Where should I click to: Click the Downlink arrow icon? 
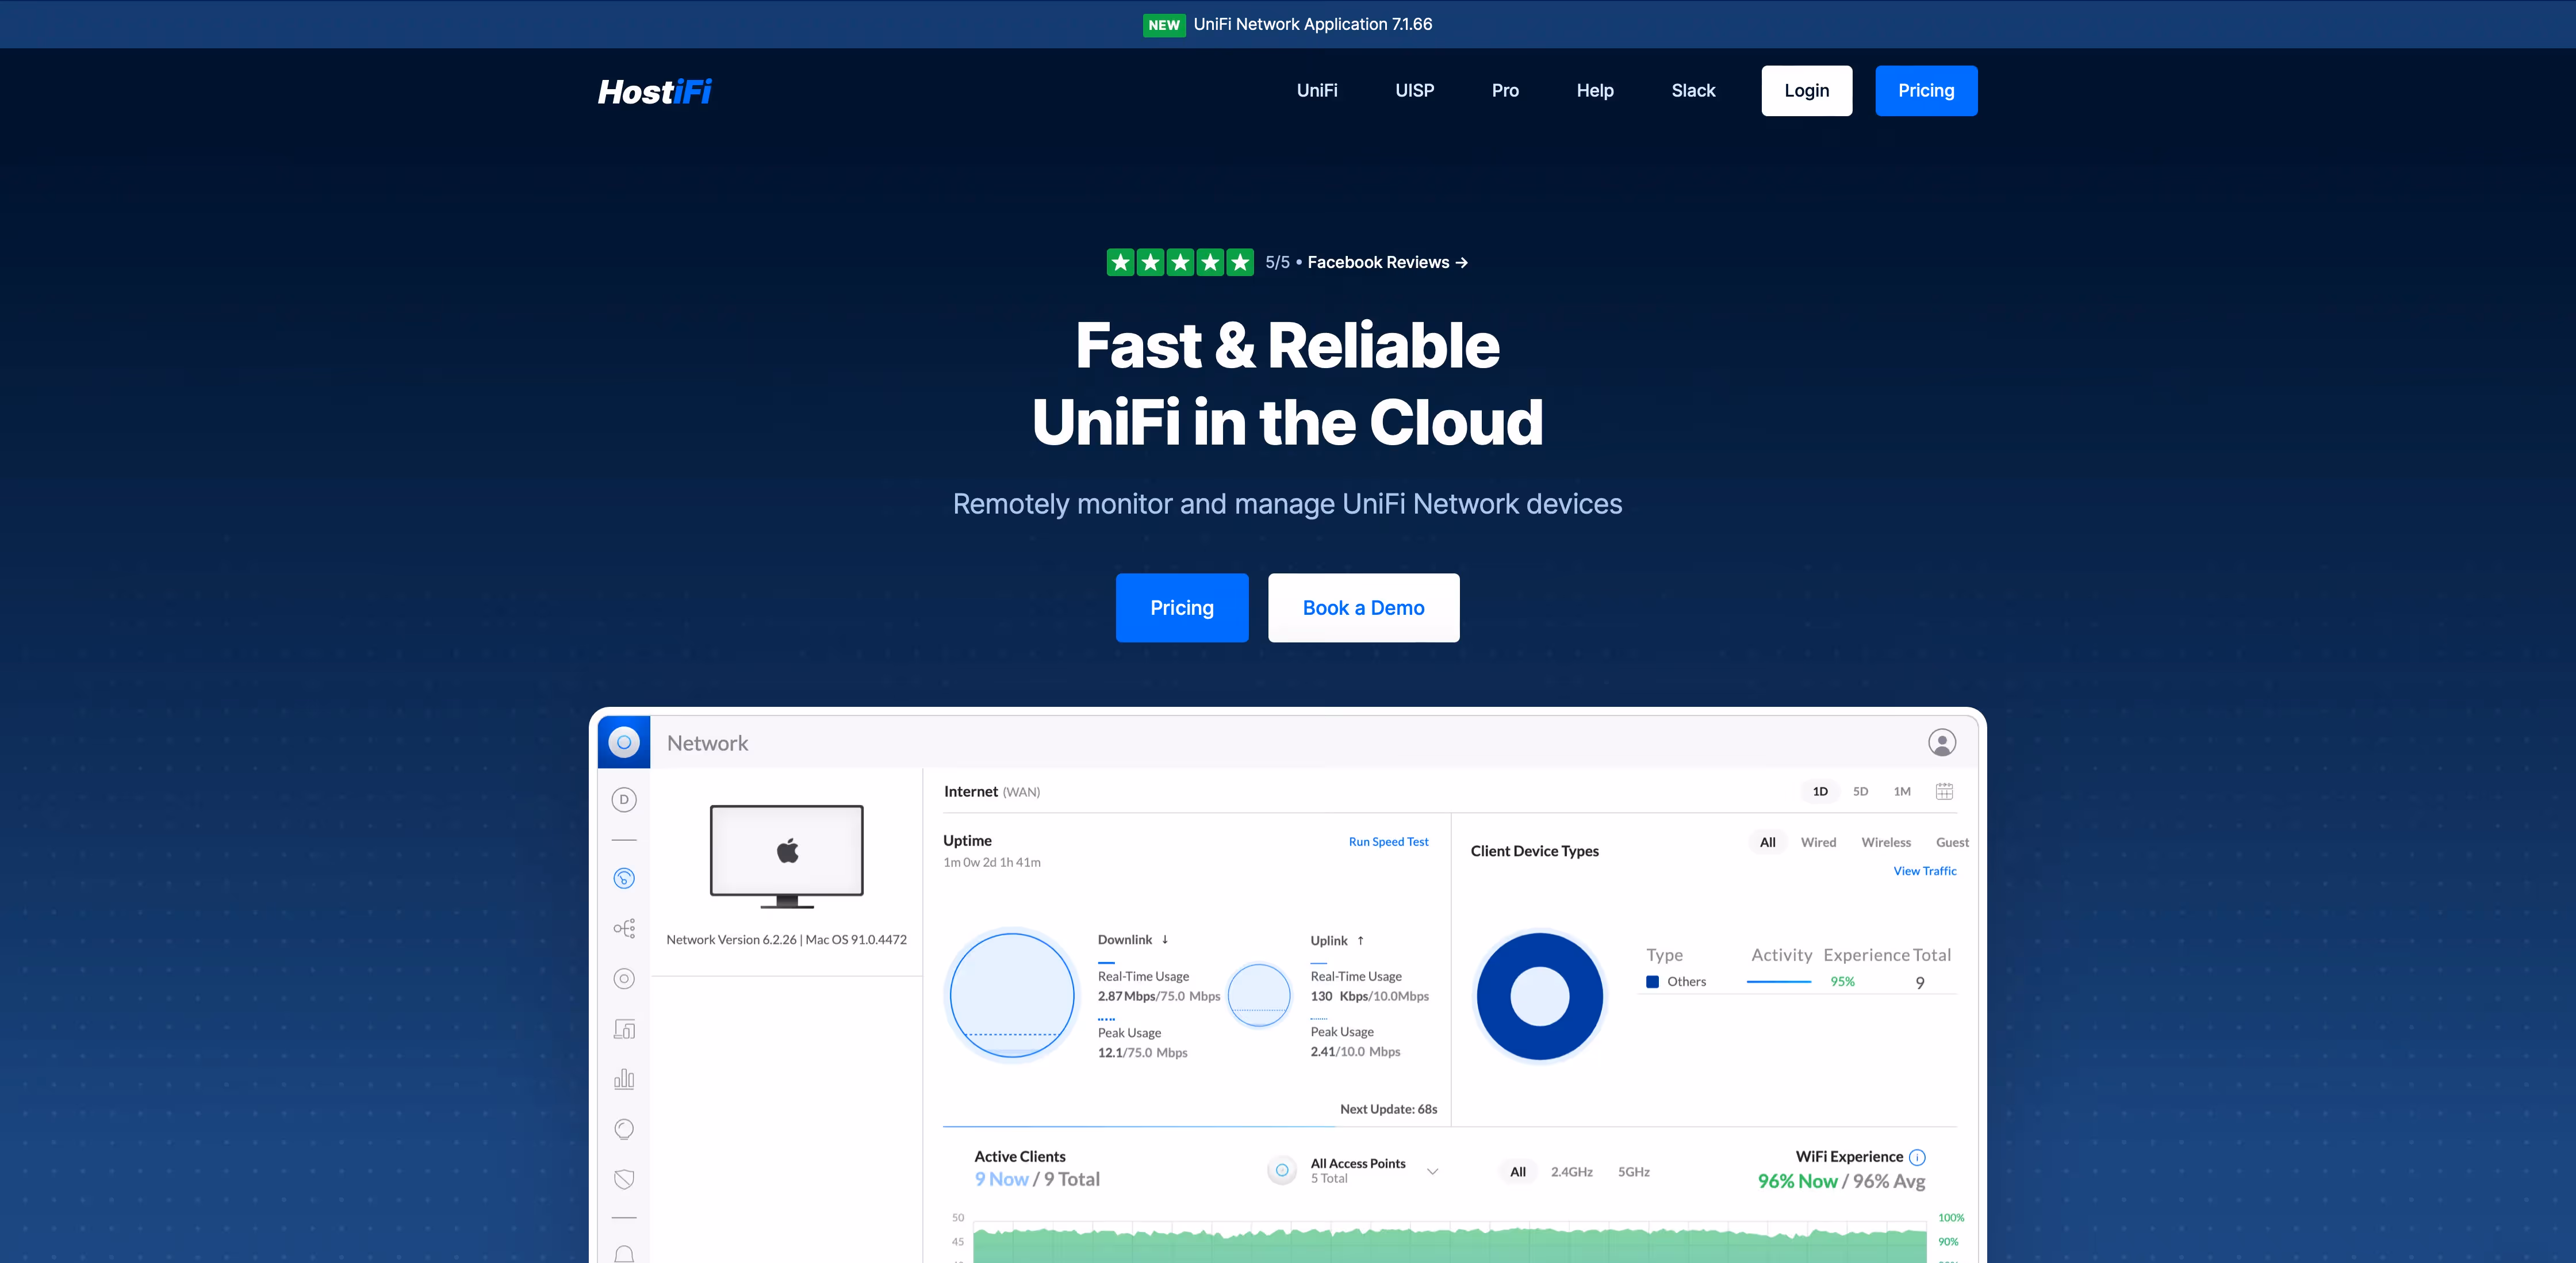click(x=1165, y=939)
